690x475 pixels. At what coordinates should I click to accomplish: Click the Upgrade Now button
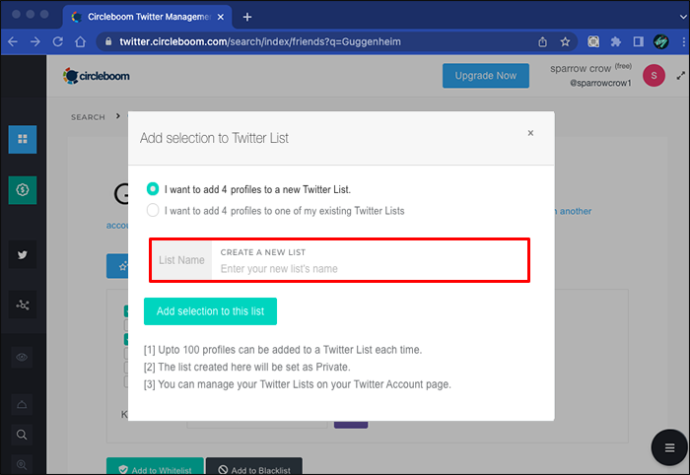click(x=486, y=76)
